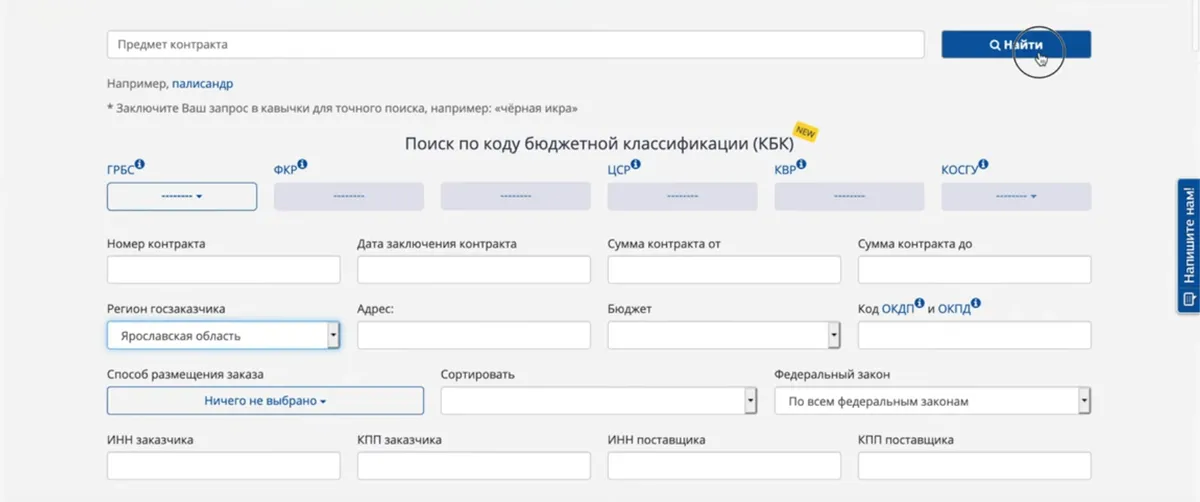This screenshot has width=1200, height=502.
Task: Expand the Сортировать dropdown
Action: click(x=598, y=401)
